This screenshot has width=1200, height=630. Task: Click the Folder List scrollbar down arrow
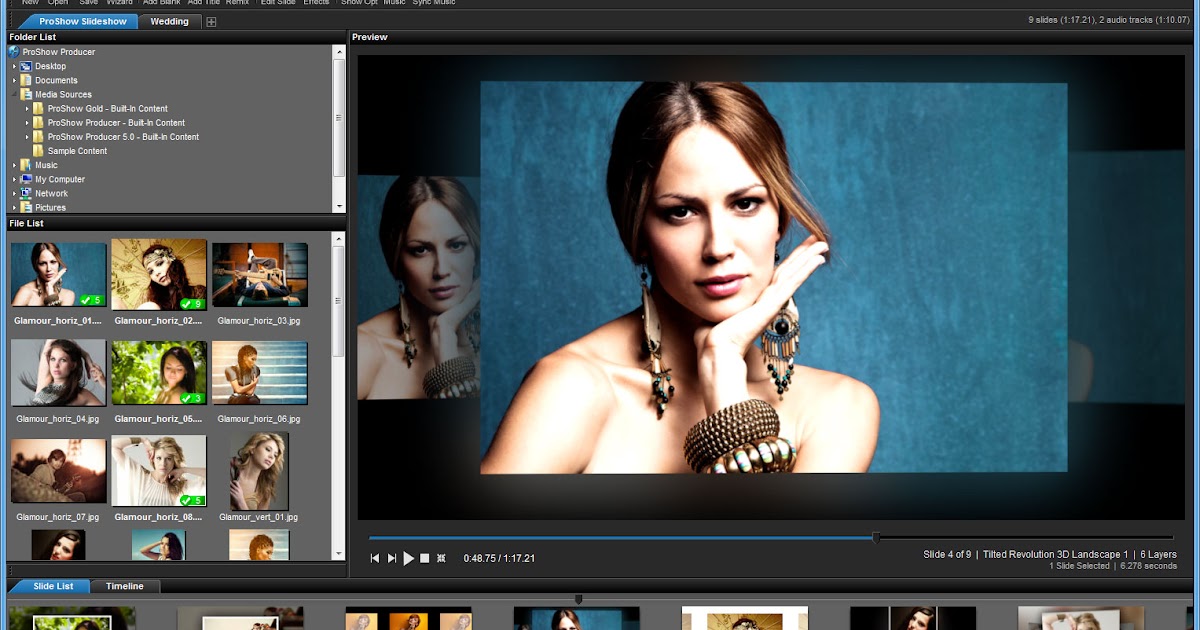[x=339, y=207]
